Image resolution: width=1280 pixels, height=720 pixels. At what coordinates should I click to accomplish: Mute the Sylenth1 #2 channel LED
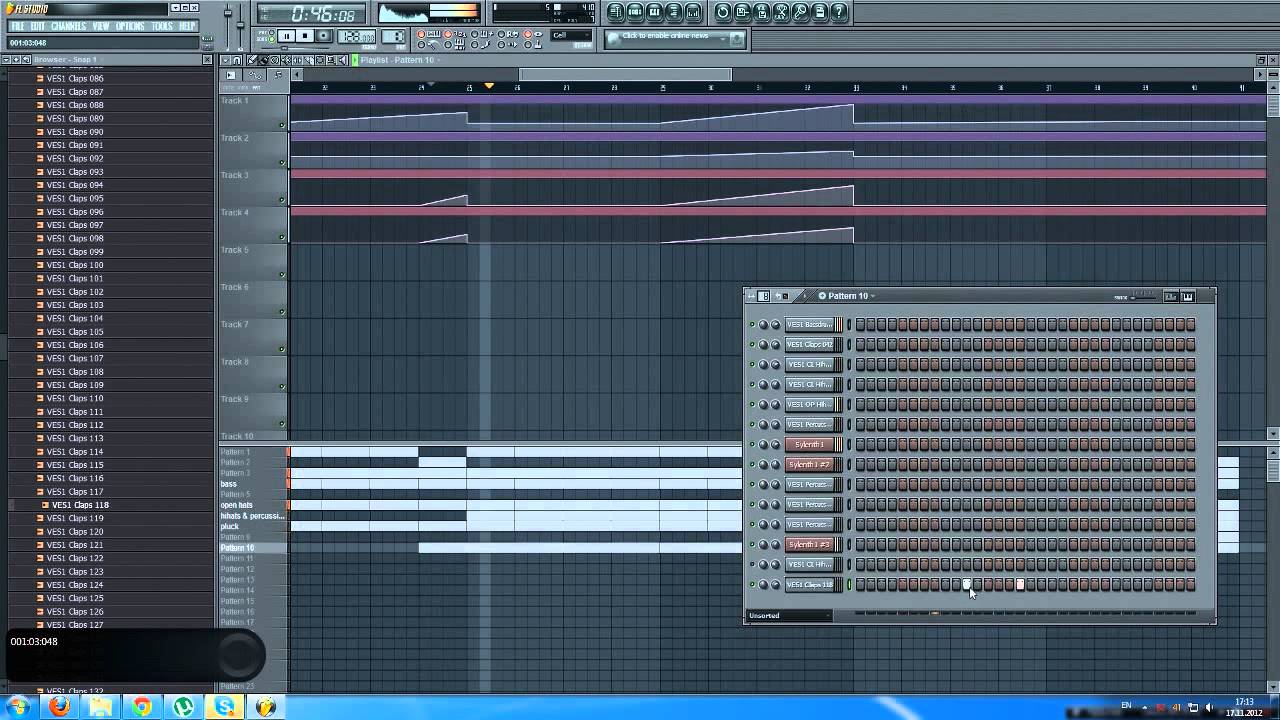pyautogui.click(x=752, y=464)
